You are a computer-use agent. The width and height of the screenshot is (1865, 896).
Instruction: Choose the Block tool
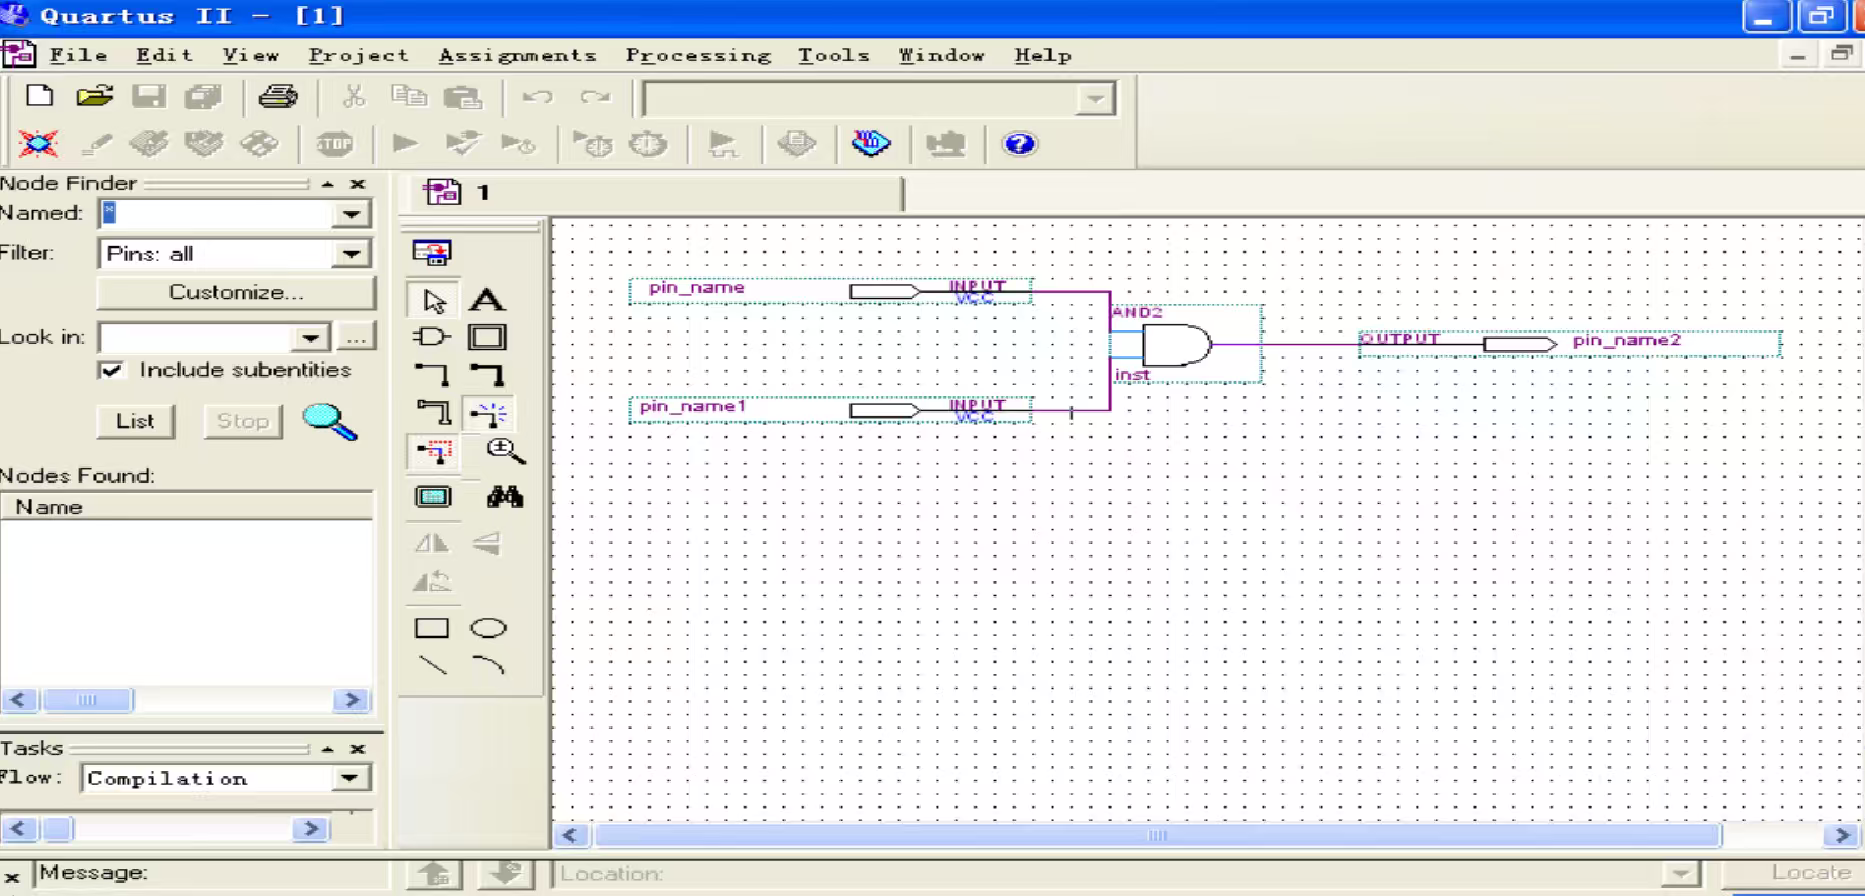click(487, 337)
